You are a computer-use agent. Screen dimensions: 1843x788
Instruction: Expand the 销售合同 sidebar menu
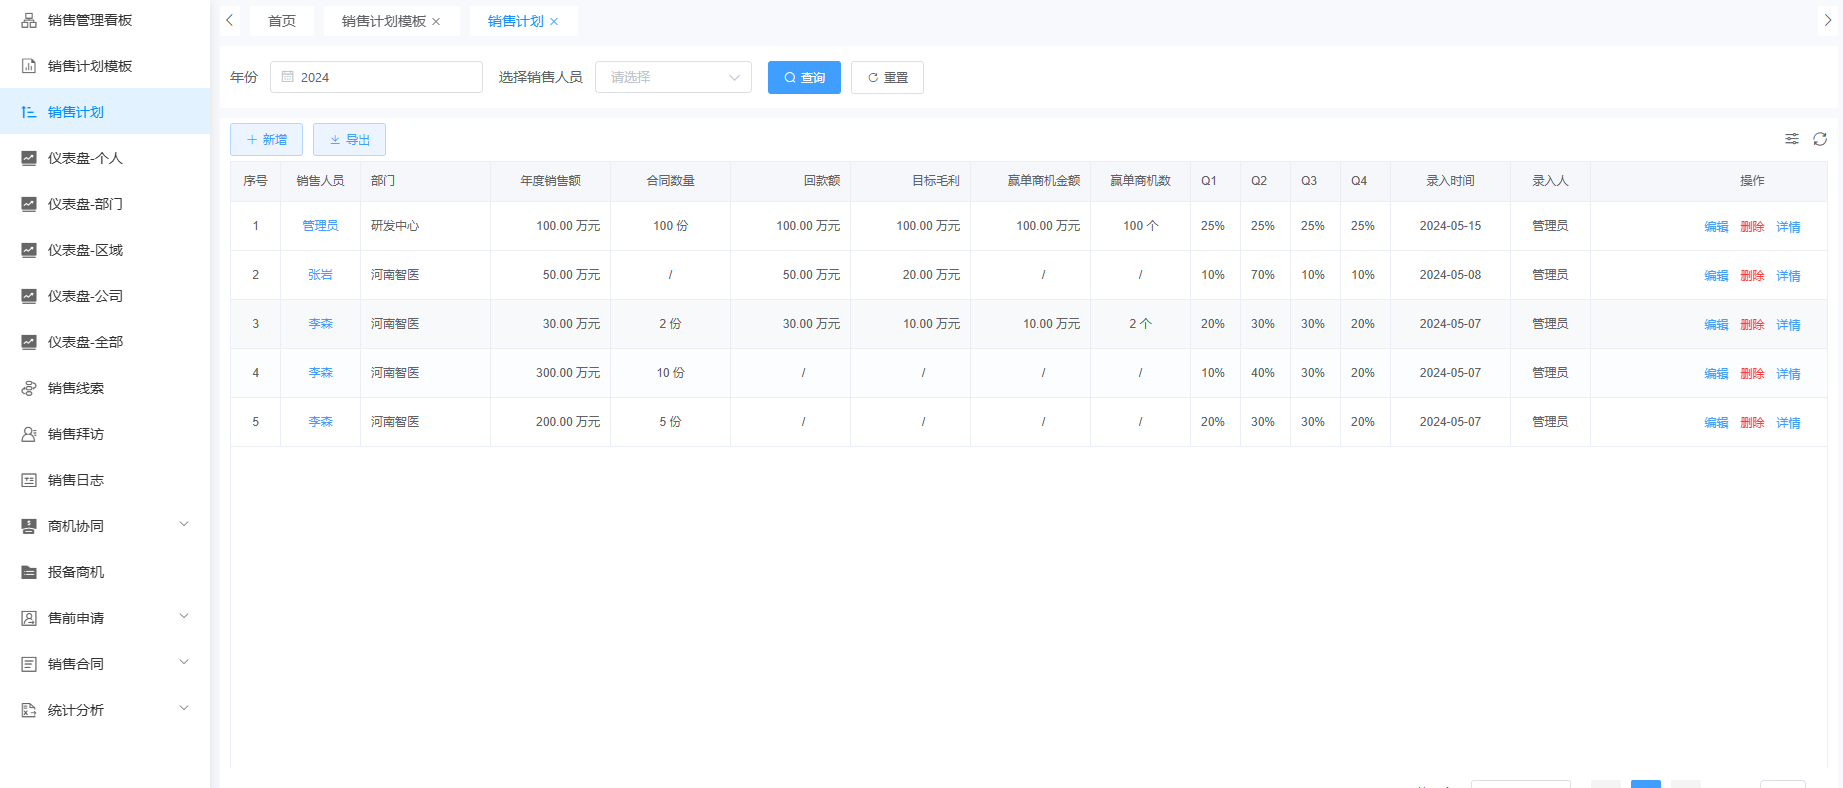click(184, 663)
